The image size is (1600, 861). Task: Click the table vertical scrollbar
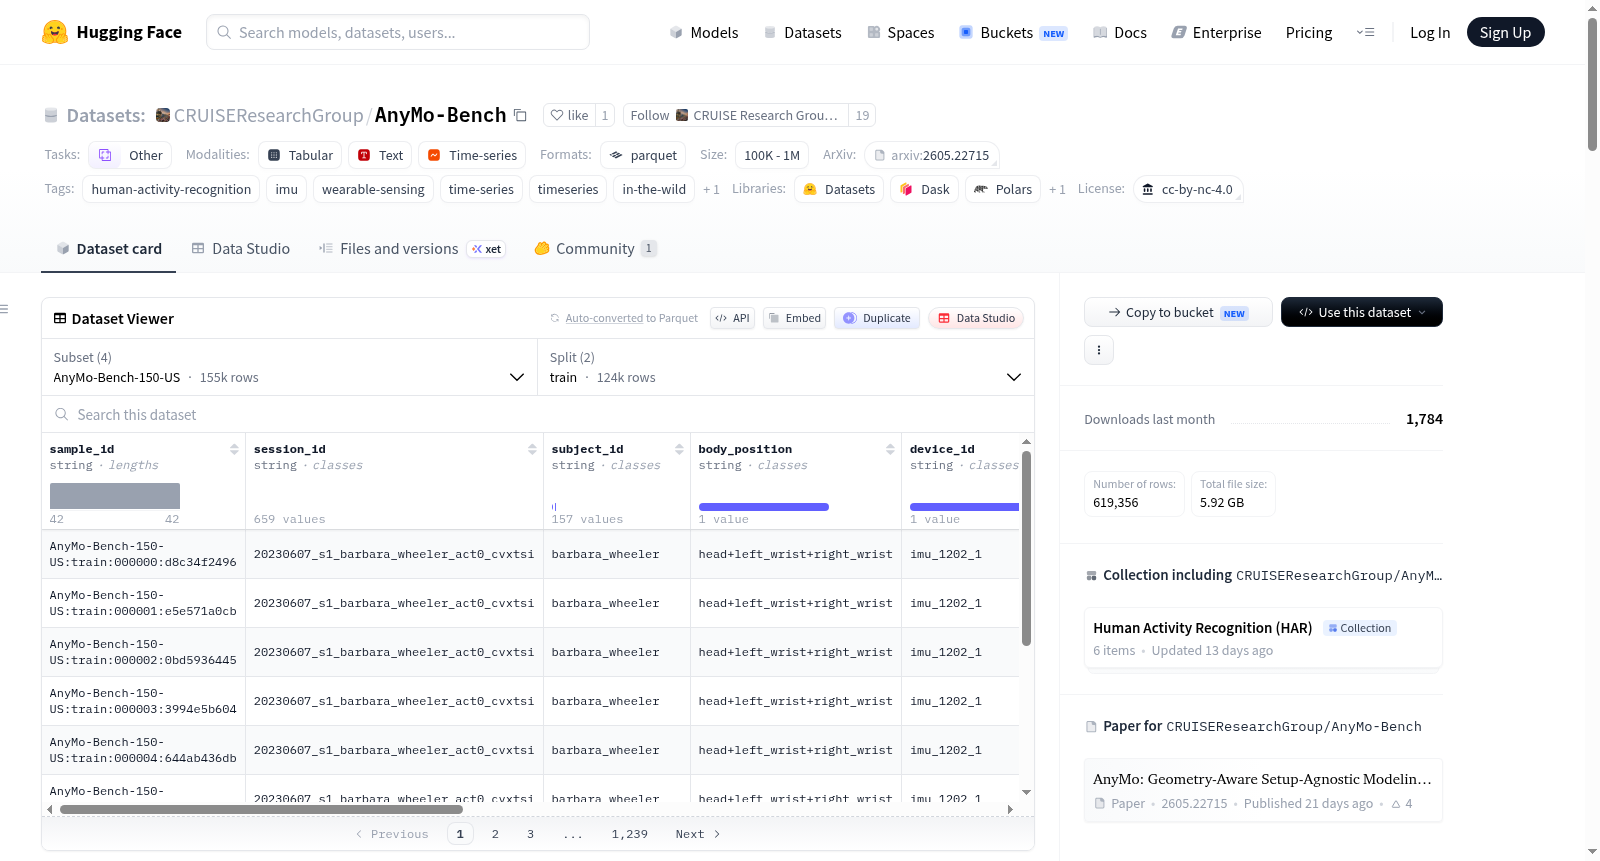pos(1026,548)
